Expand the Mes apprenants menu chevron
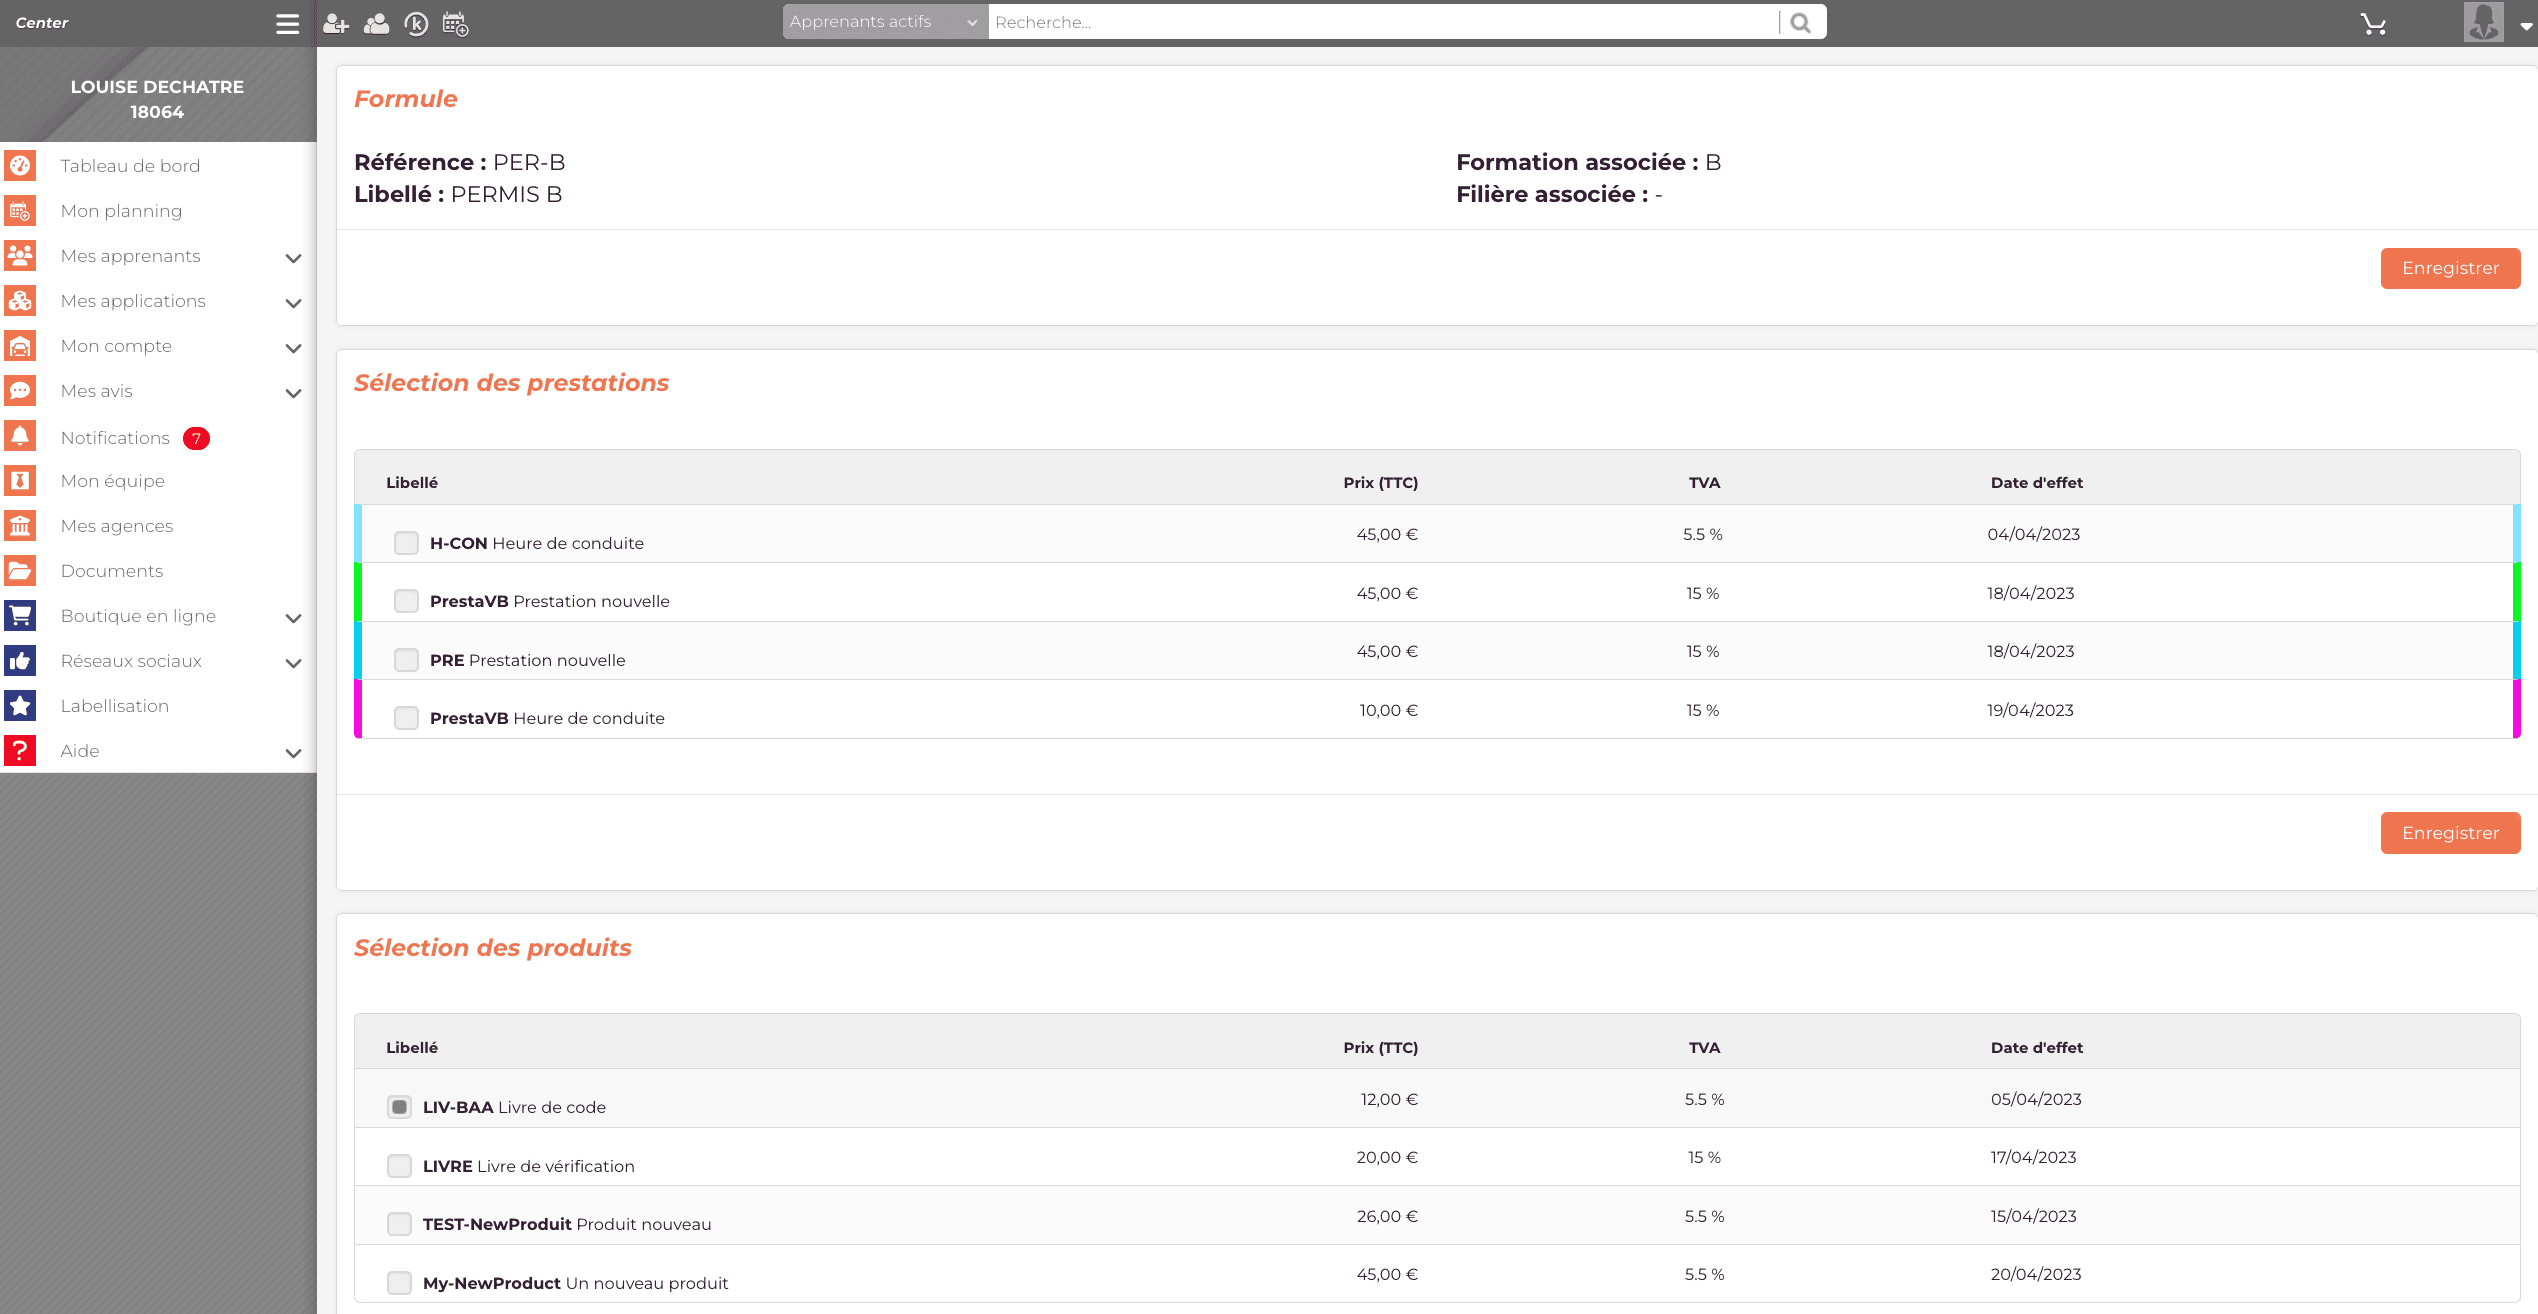The width and height of the screenshot is (2538, 1314). [293, 257]
